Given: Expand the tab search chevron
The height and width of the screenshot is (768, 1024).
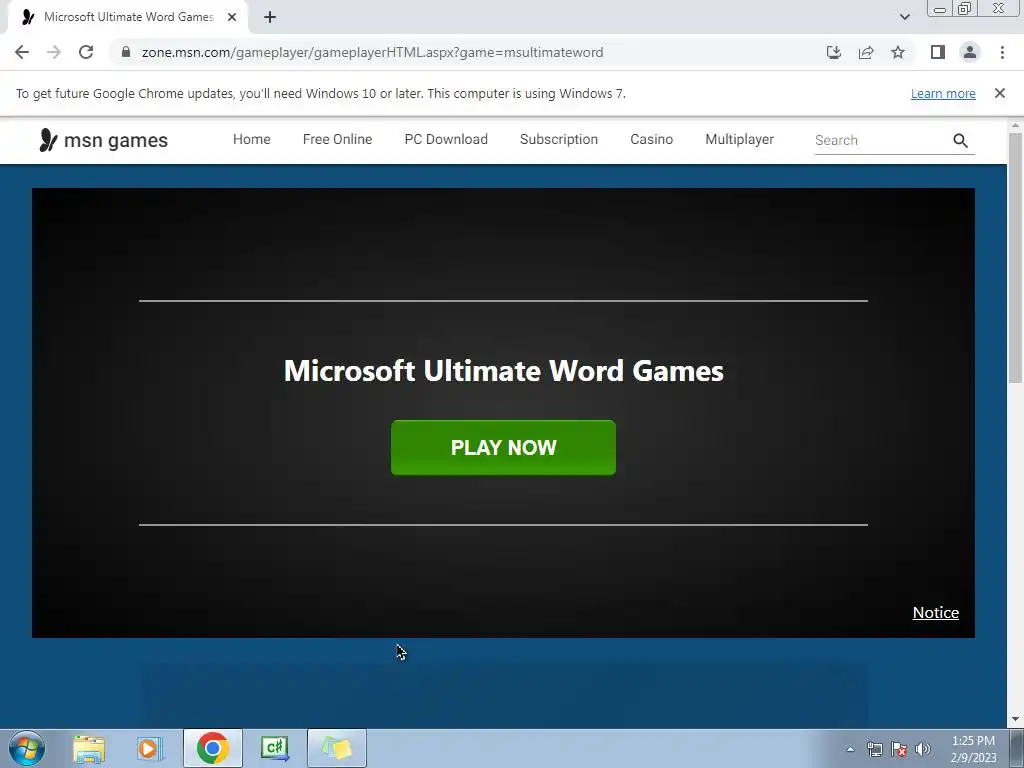Looking at the screenshot, I should point(904,18).
